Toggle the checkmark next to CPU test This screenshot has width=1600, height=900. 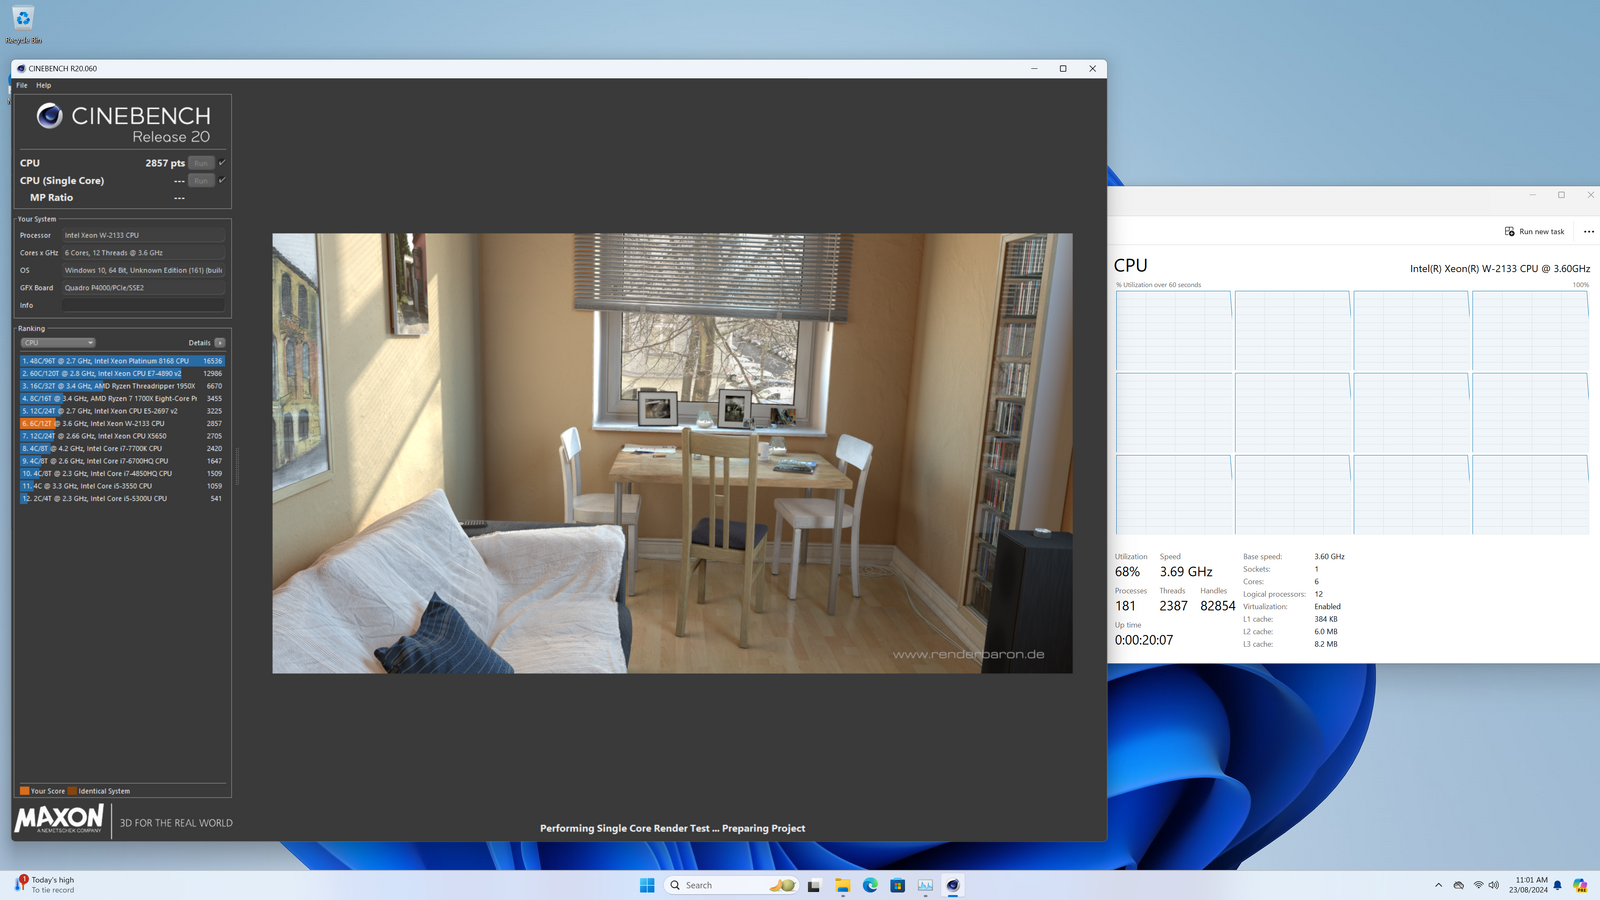tap(222, 162)
